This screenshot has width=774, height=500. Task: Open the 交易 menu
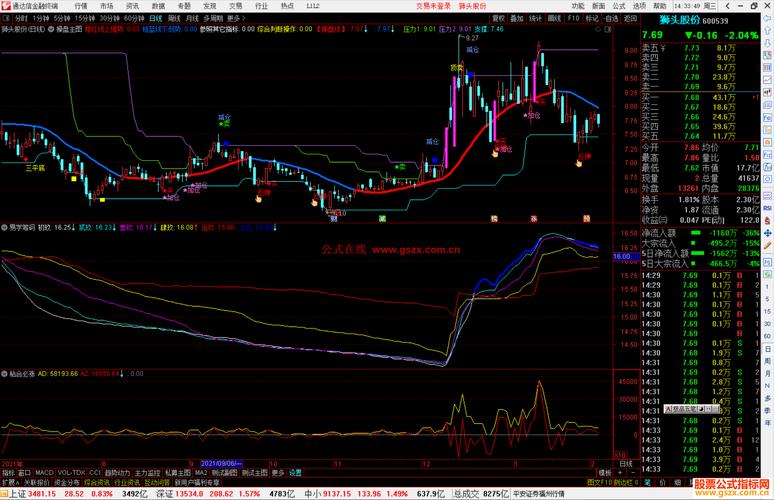tap(235, 6)
